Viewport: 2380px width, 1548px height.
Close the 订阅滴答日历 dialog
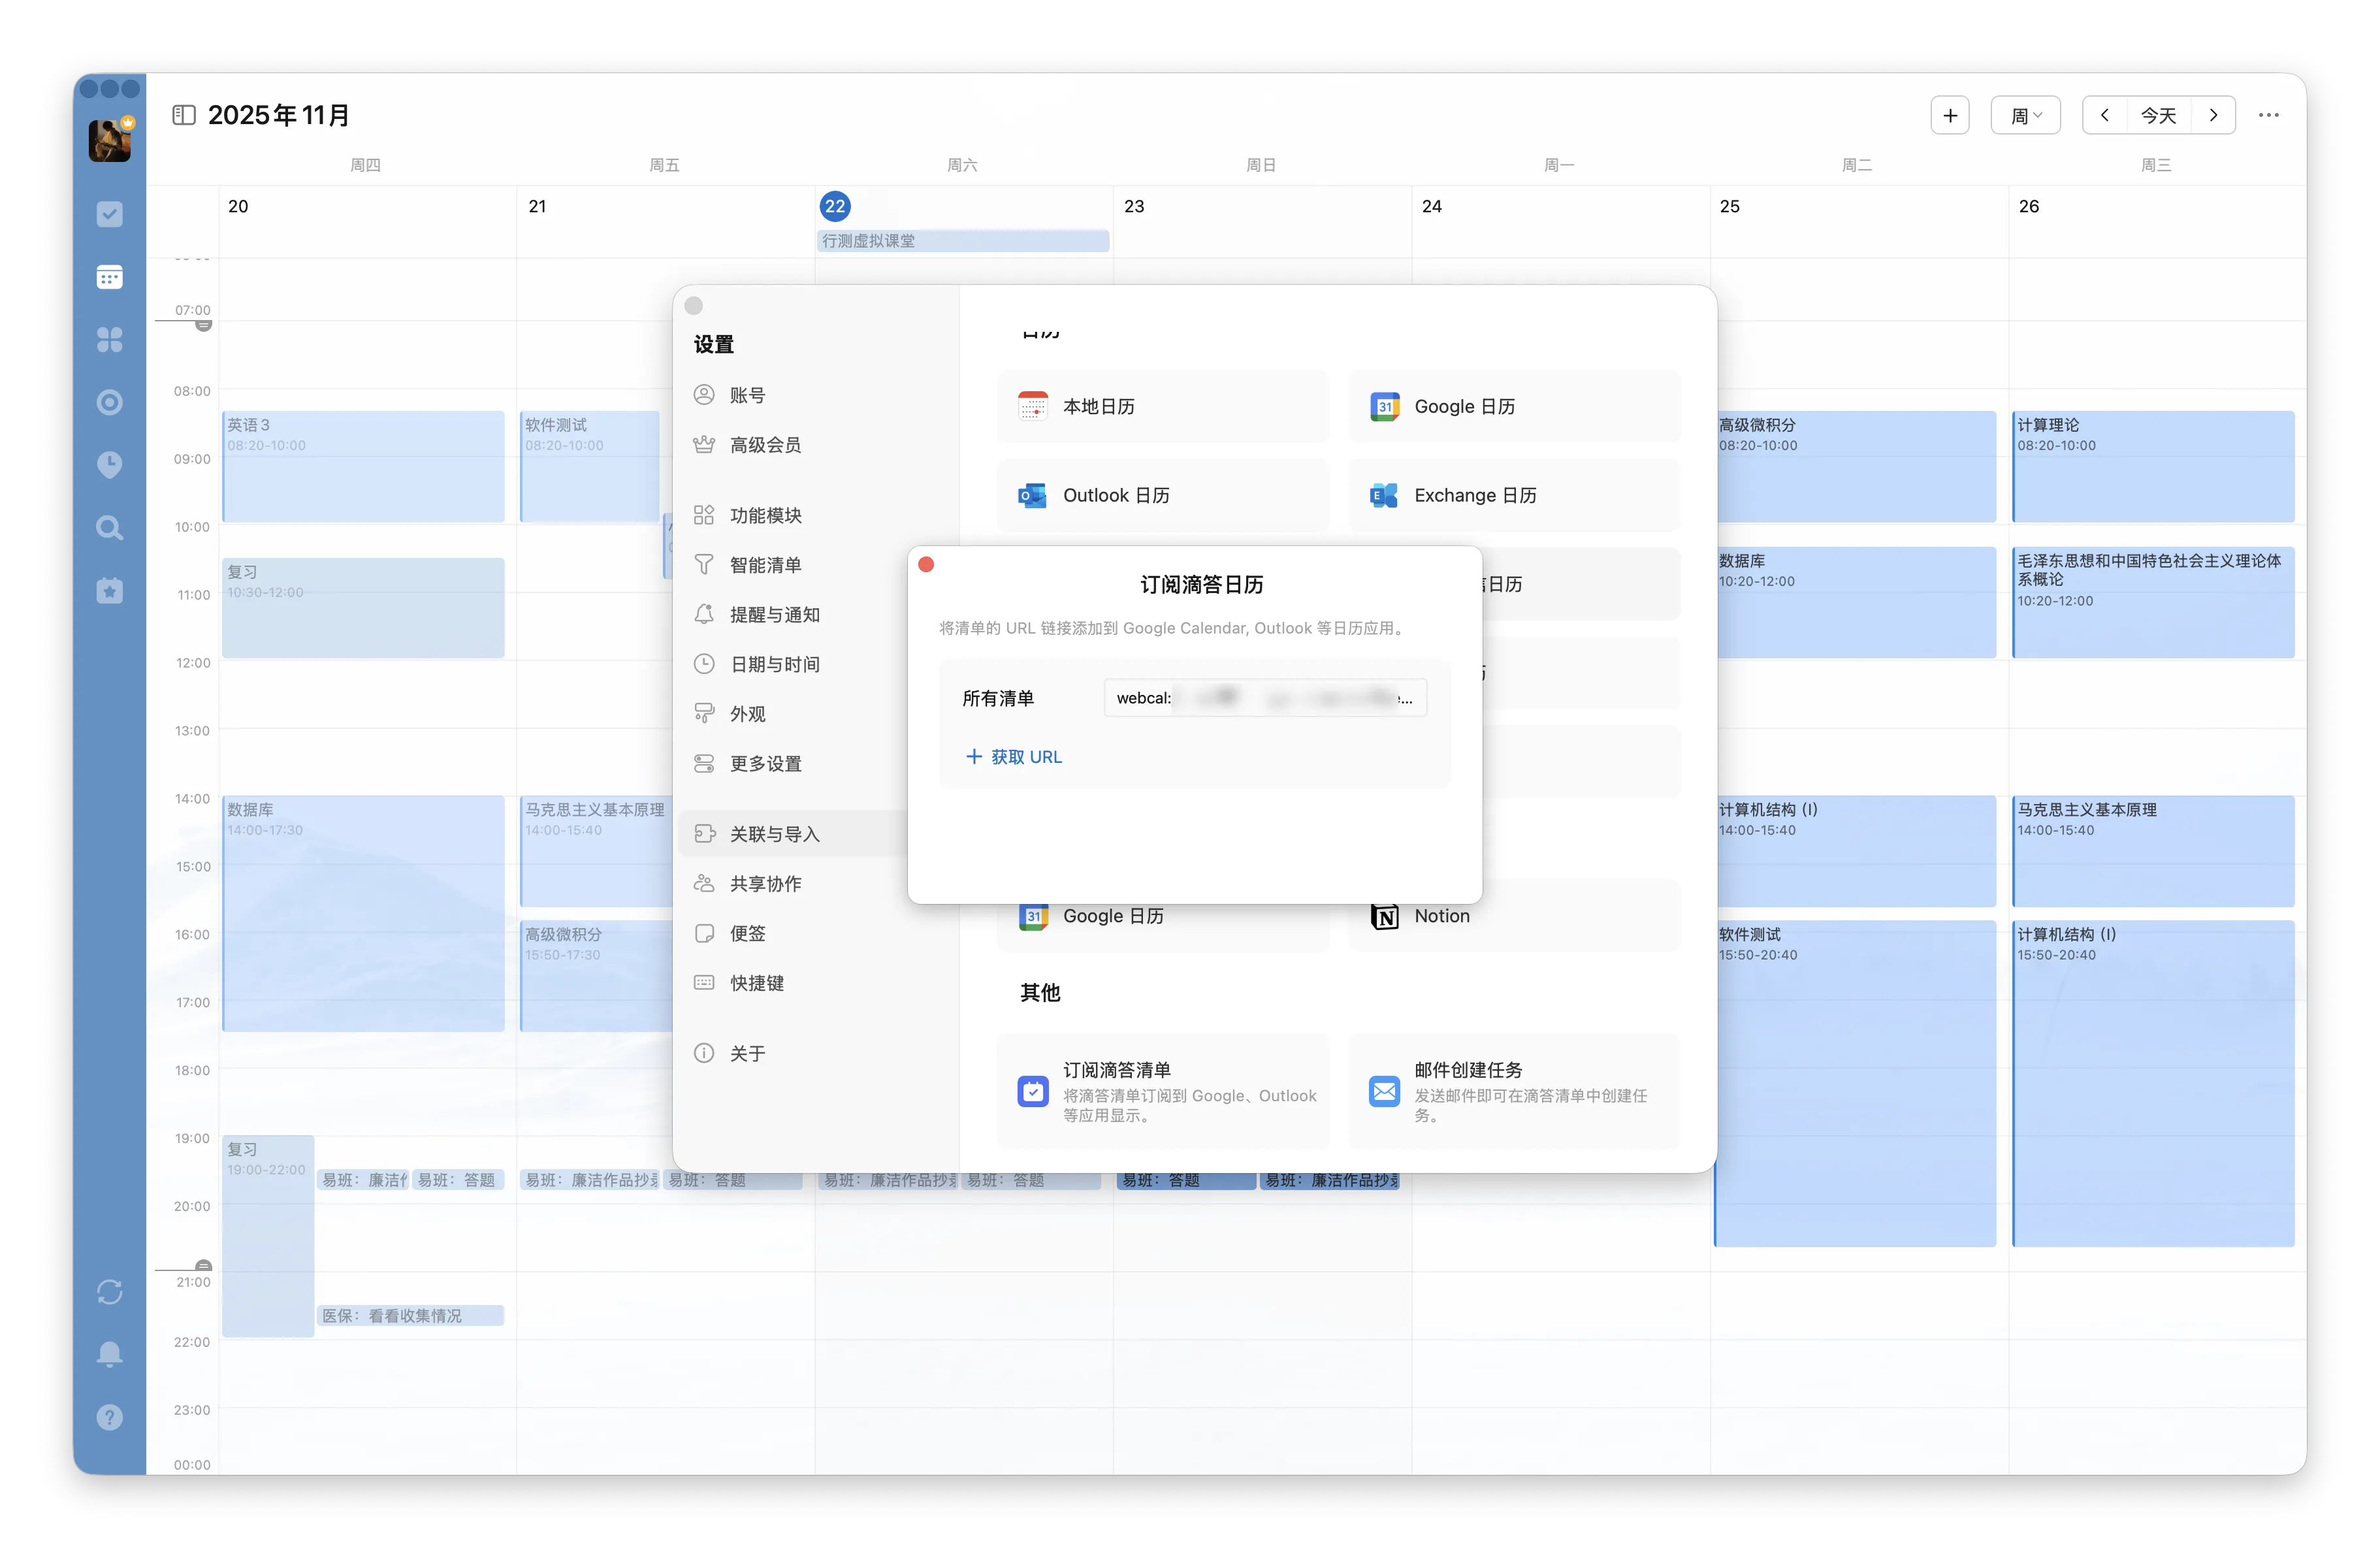[926, 565]
